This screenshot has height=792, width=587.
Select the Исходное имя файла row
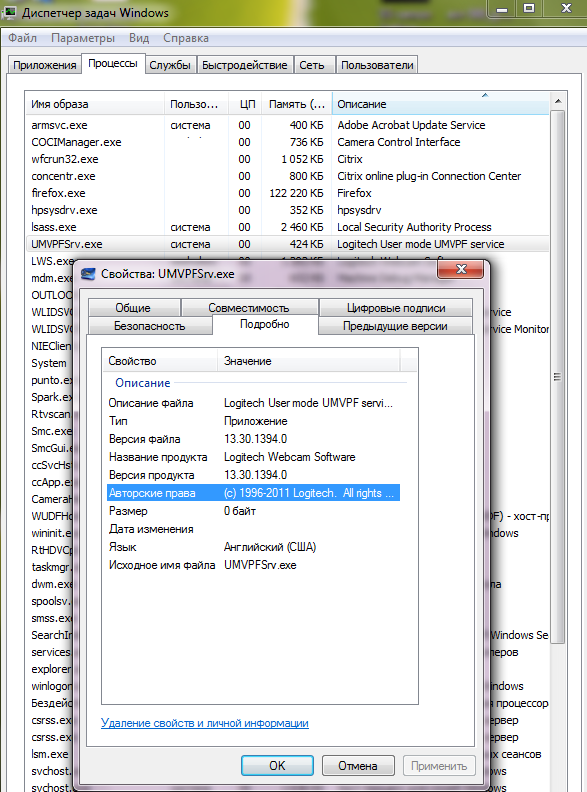click(253, 565)
